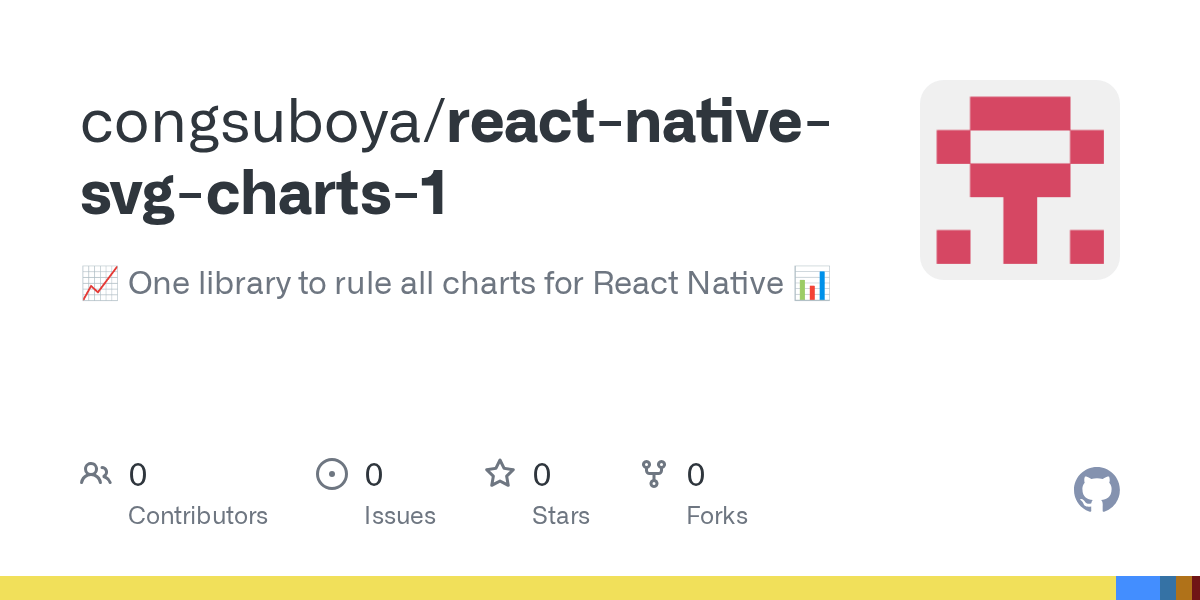Click the fork icon
Viewport: 1200px width, 600px height.
tap(654, 474)
